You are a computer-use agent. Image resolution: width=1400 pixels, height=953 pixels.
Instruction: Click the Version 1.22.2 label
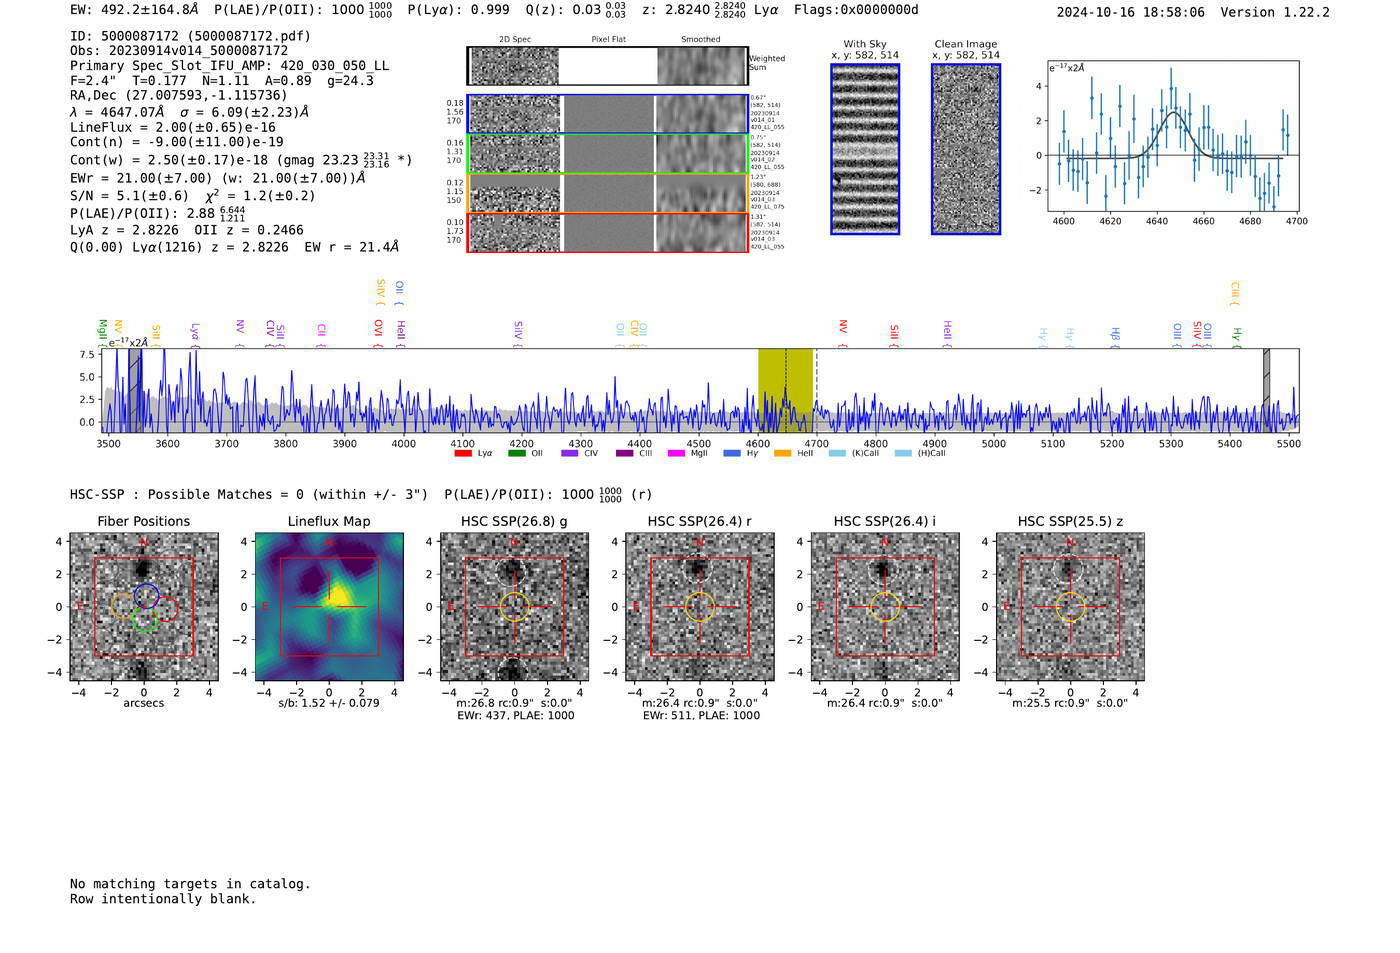1276,12
